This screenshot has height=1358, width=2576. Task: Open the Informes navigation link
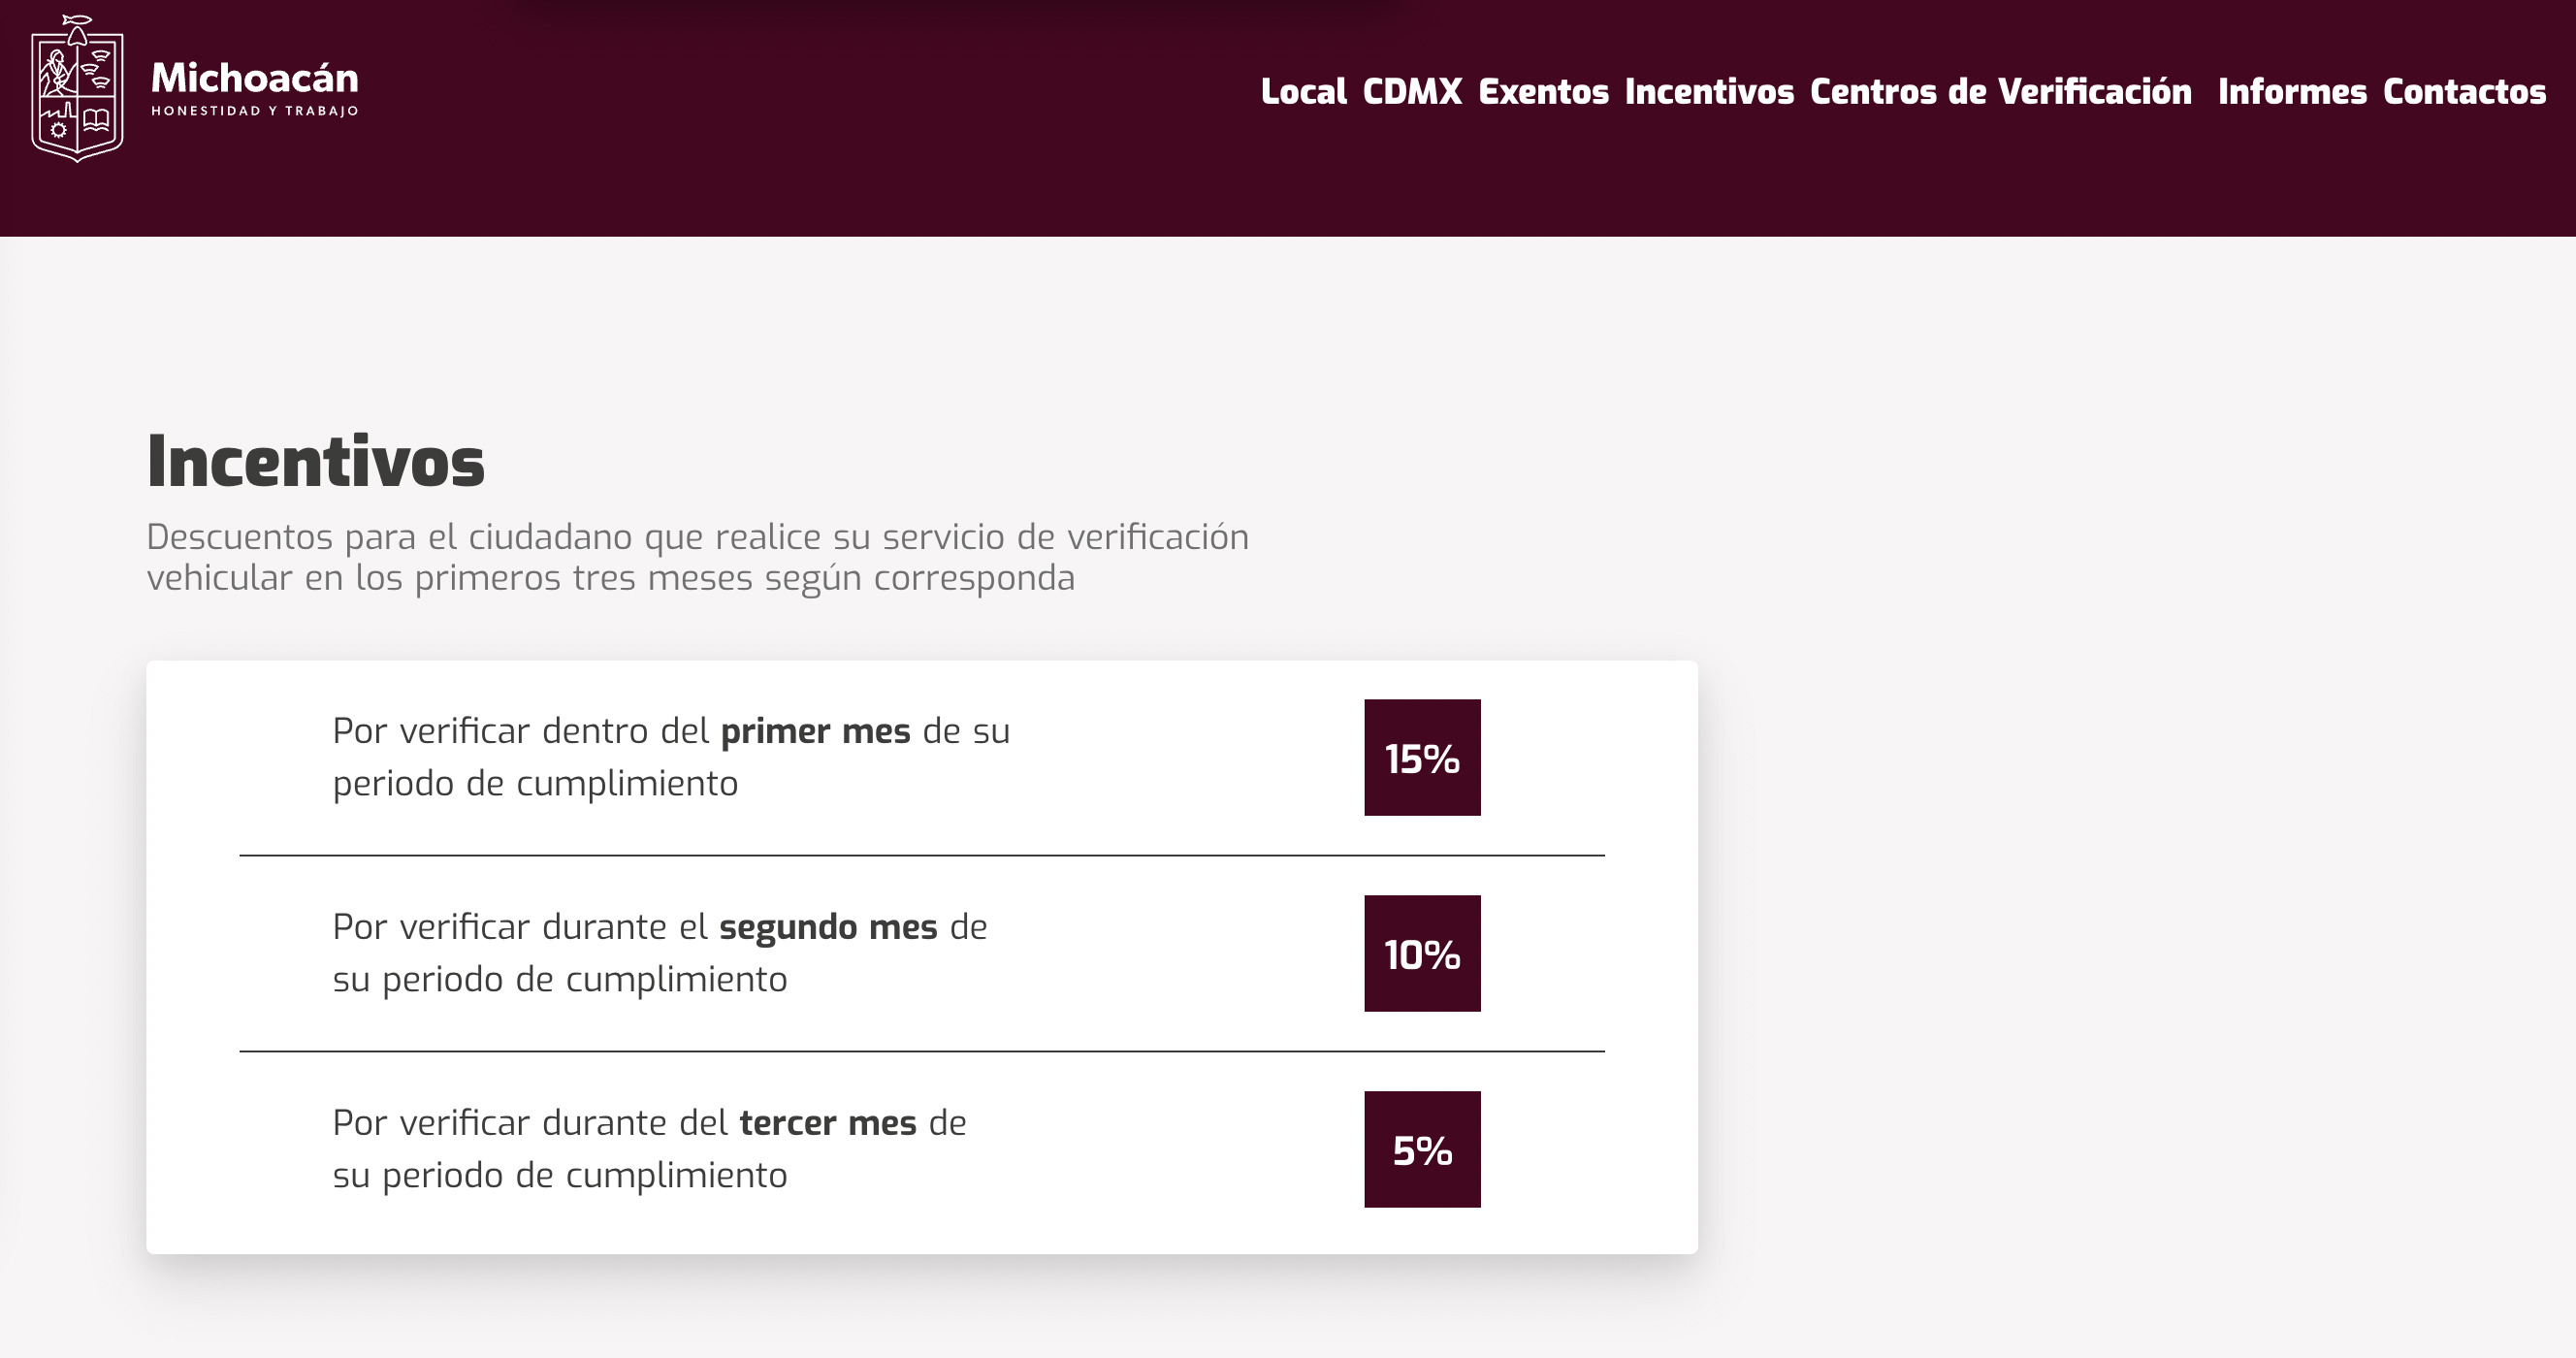(x=2291, y=92)
